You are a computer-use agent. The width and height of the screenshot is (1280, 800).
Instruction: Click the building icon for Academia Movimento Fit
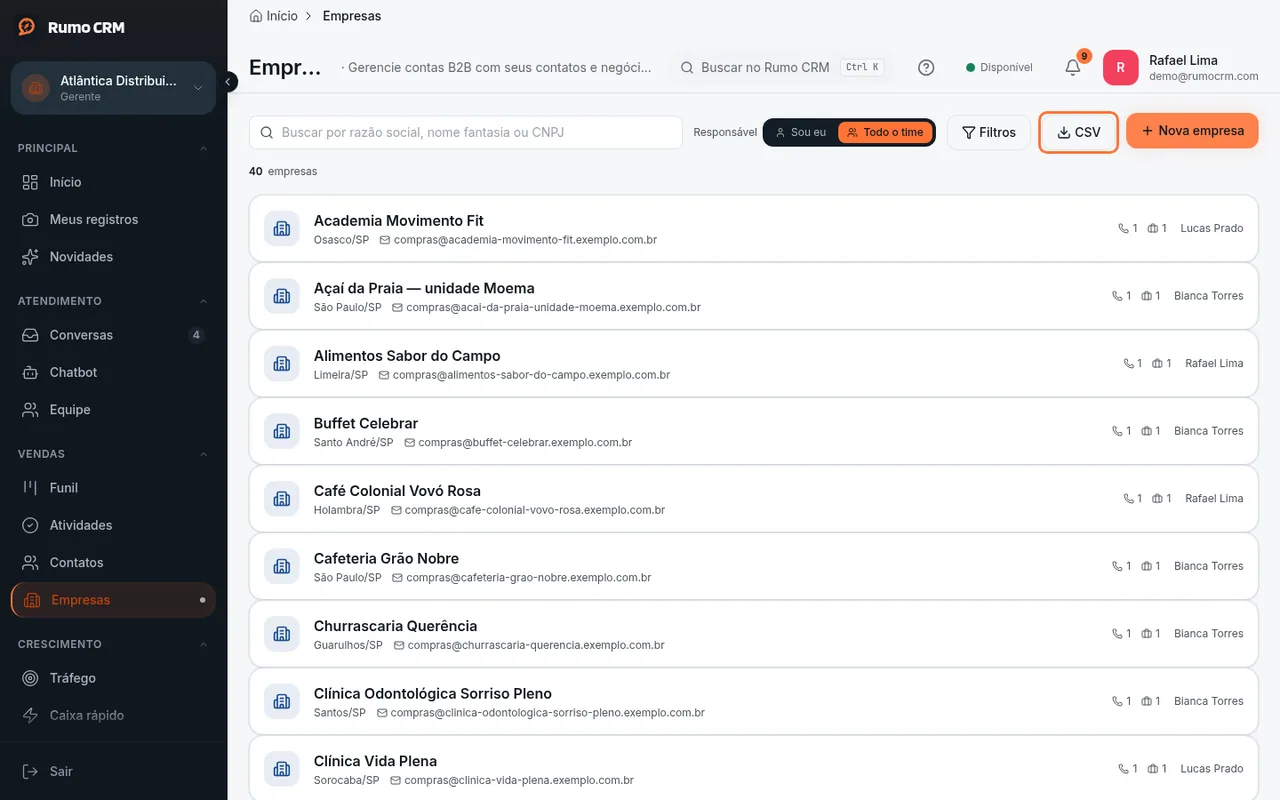282,228
